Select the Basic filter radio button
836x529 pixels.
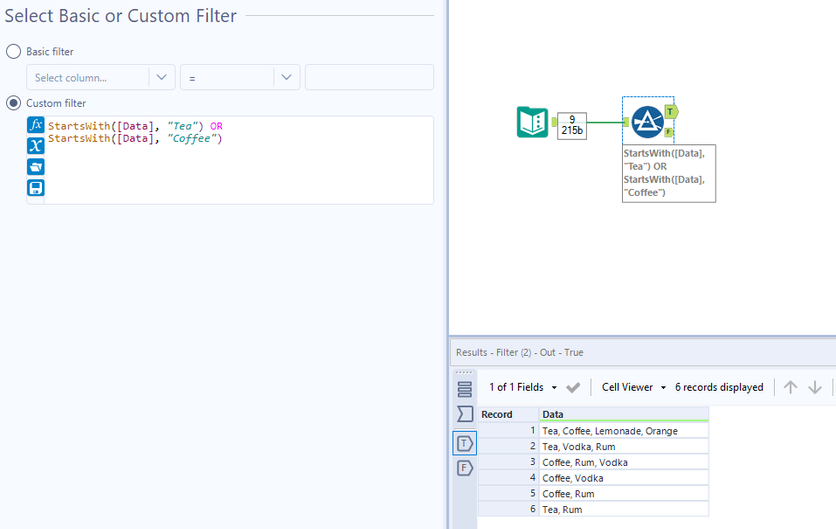pyautogui.click(x=13, y=52)
